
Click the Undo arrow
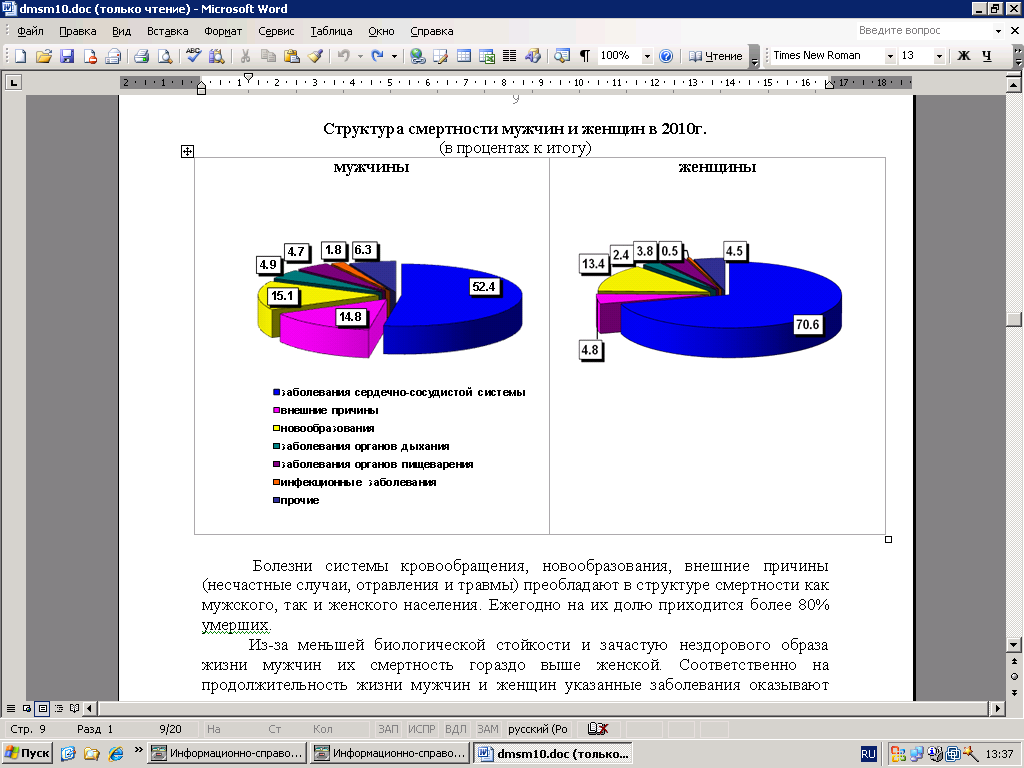coord(344,56)
